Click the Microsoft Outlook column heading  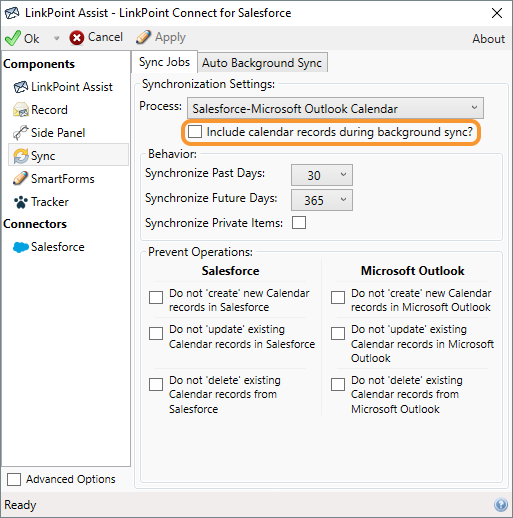click(x=413, y=271)
